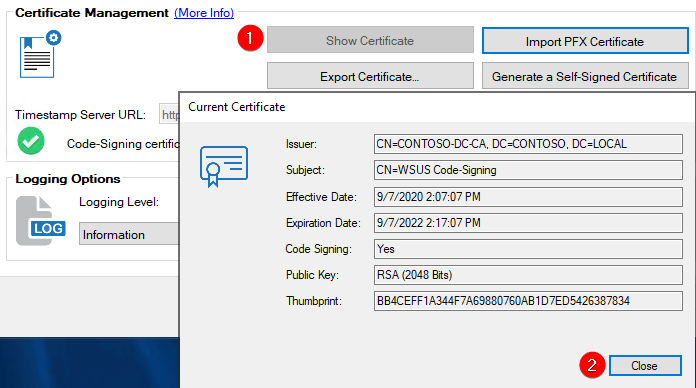The width and height of the screenshot is (696, 388).
Task: Click the Logging Level label
Action: 119,202
